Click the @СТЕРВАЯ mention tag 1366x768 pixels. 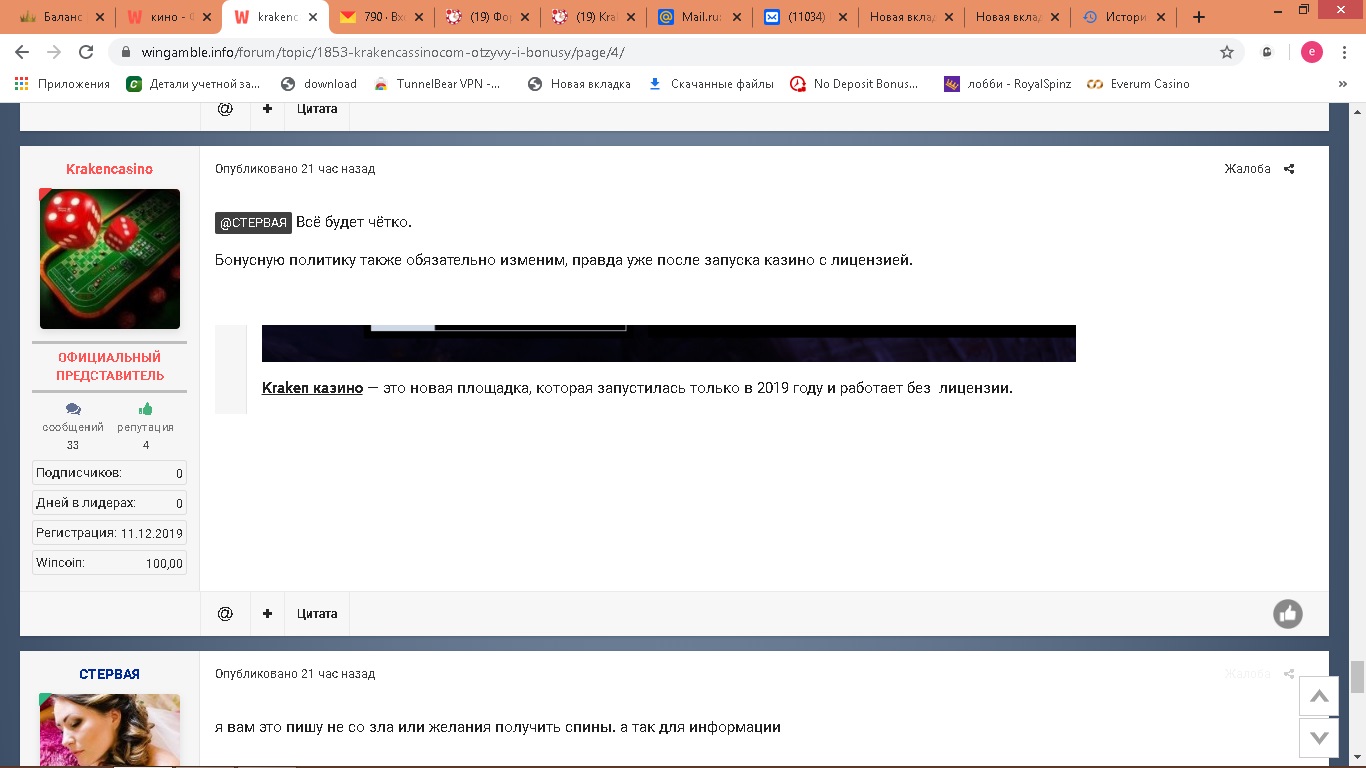(253, 222)
